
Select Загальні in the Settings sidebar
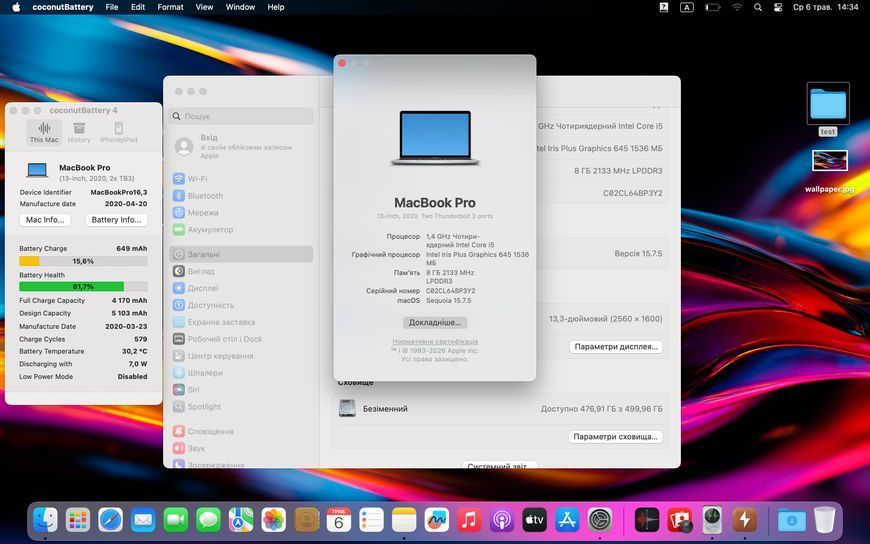[241, 254]
